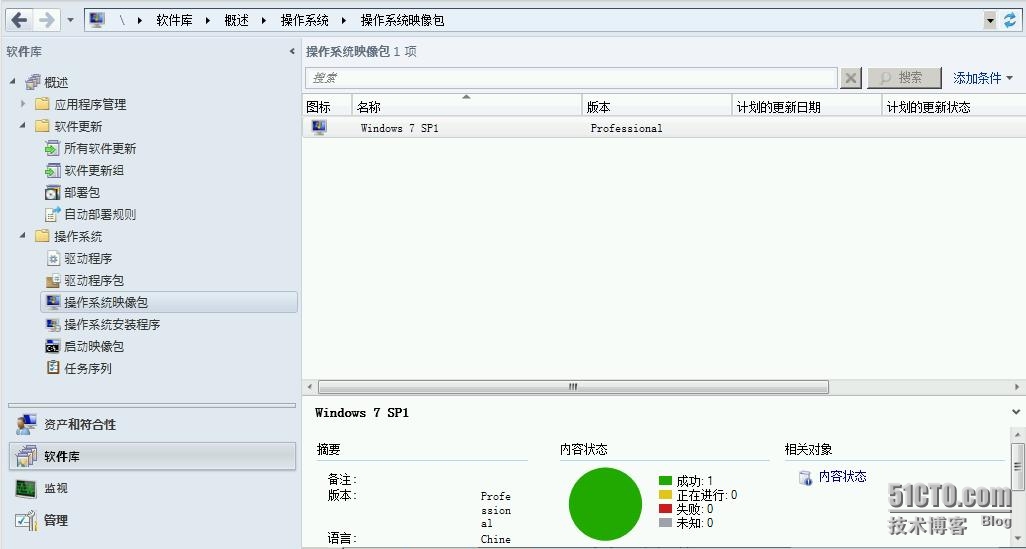
Task: Click 操作系统 in the breadcrumb path
Action: [x=304, y=20]
